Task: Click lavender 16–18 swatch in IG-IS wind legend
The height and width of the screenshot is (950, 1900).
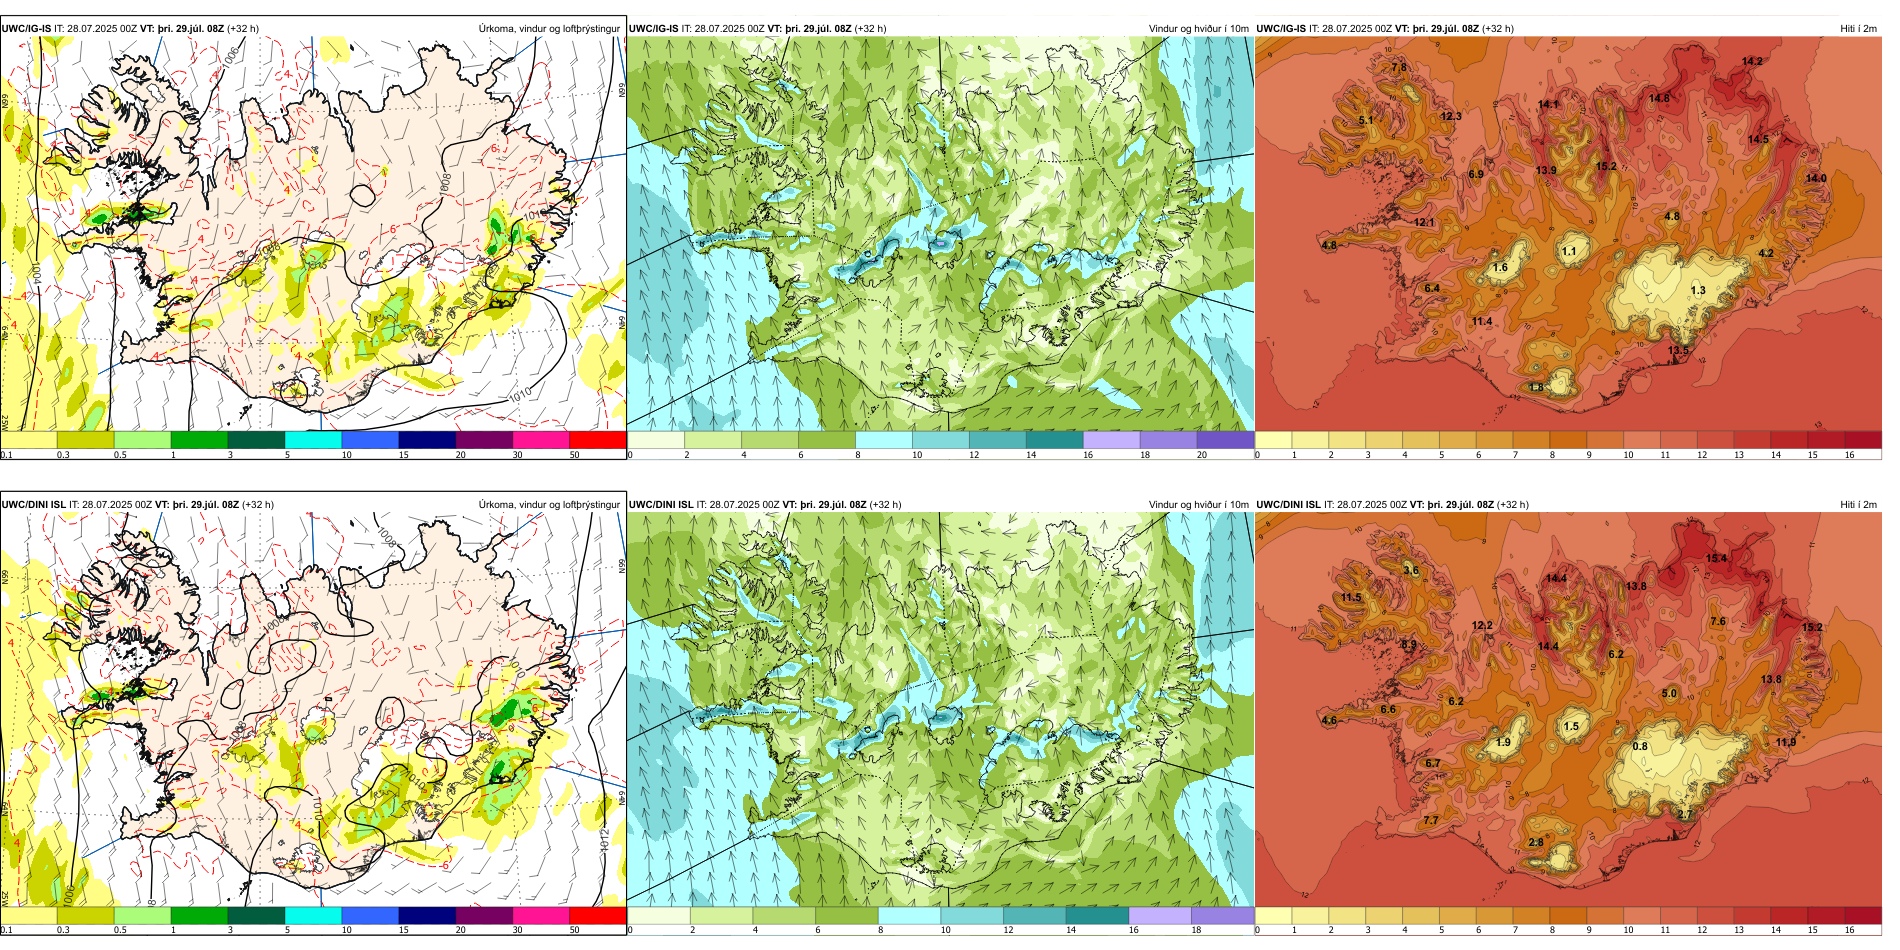Action: pyautogui.click(x=1111, y=440)
